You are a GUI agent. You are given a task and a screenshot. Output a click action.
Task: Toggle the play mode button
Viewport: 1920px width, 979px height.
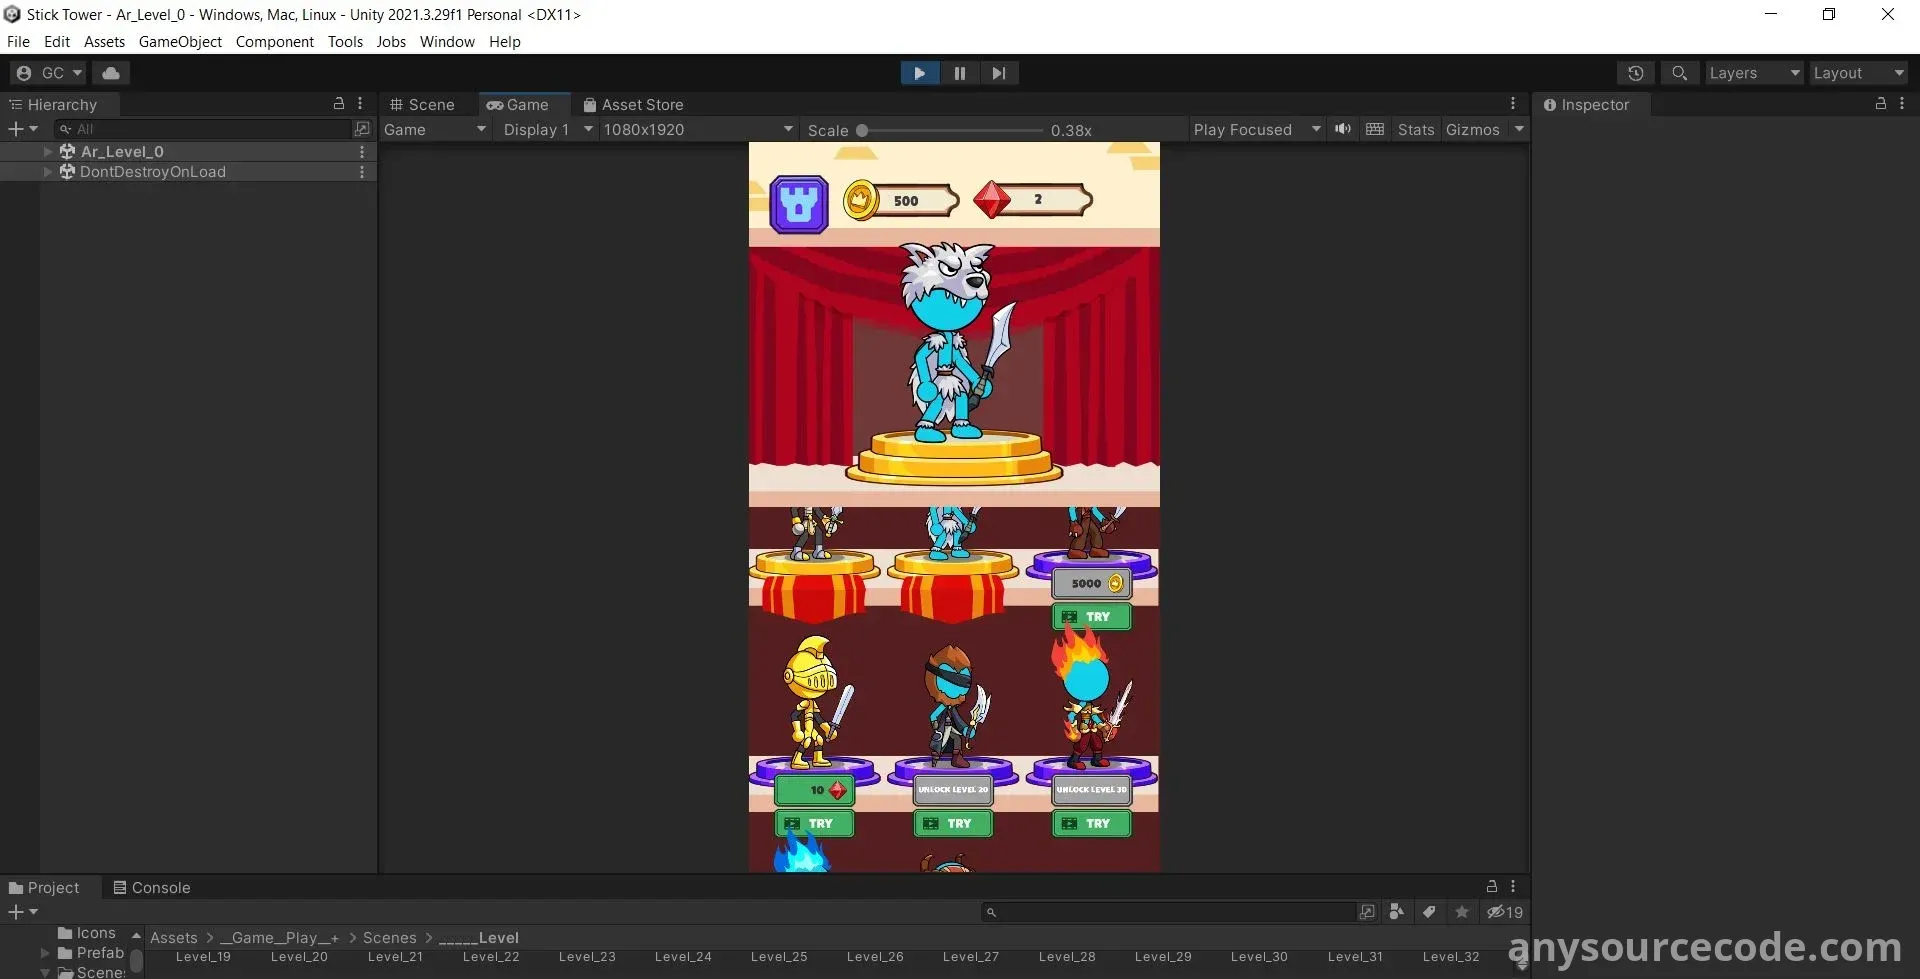point(919,73)
